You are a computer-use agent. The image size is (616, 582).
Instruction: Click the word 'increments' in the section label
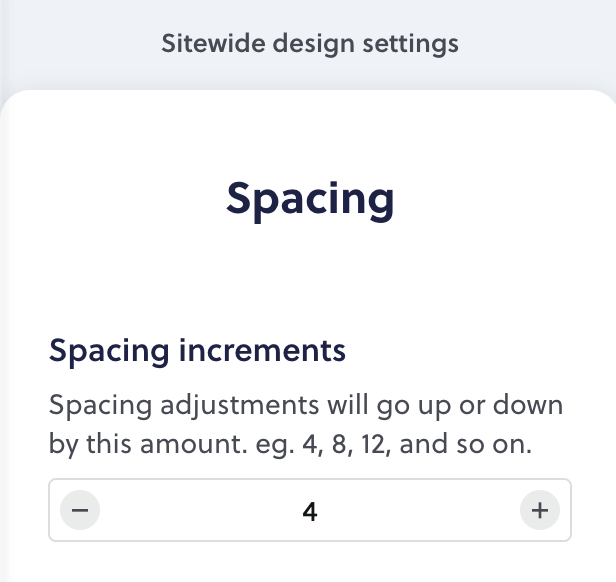[x=262, y=351]
